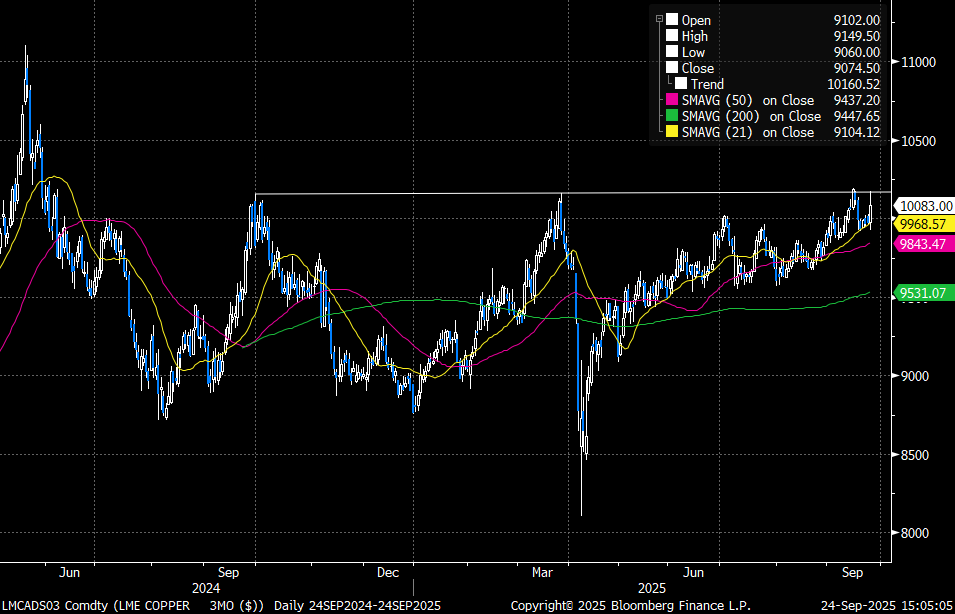
Task: Select the SMAVG (21) on Close entry
Action: (x=748, y=132)
